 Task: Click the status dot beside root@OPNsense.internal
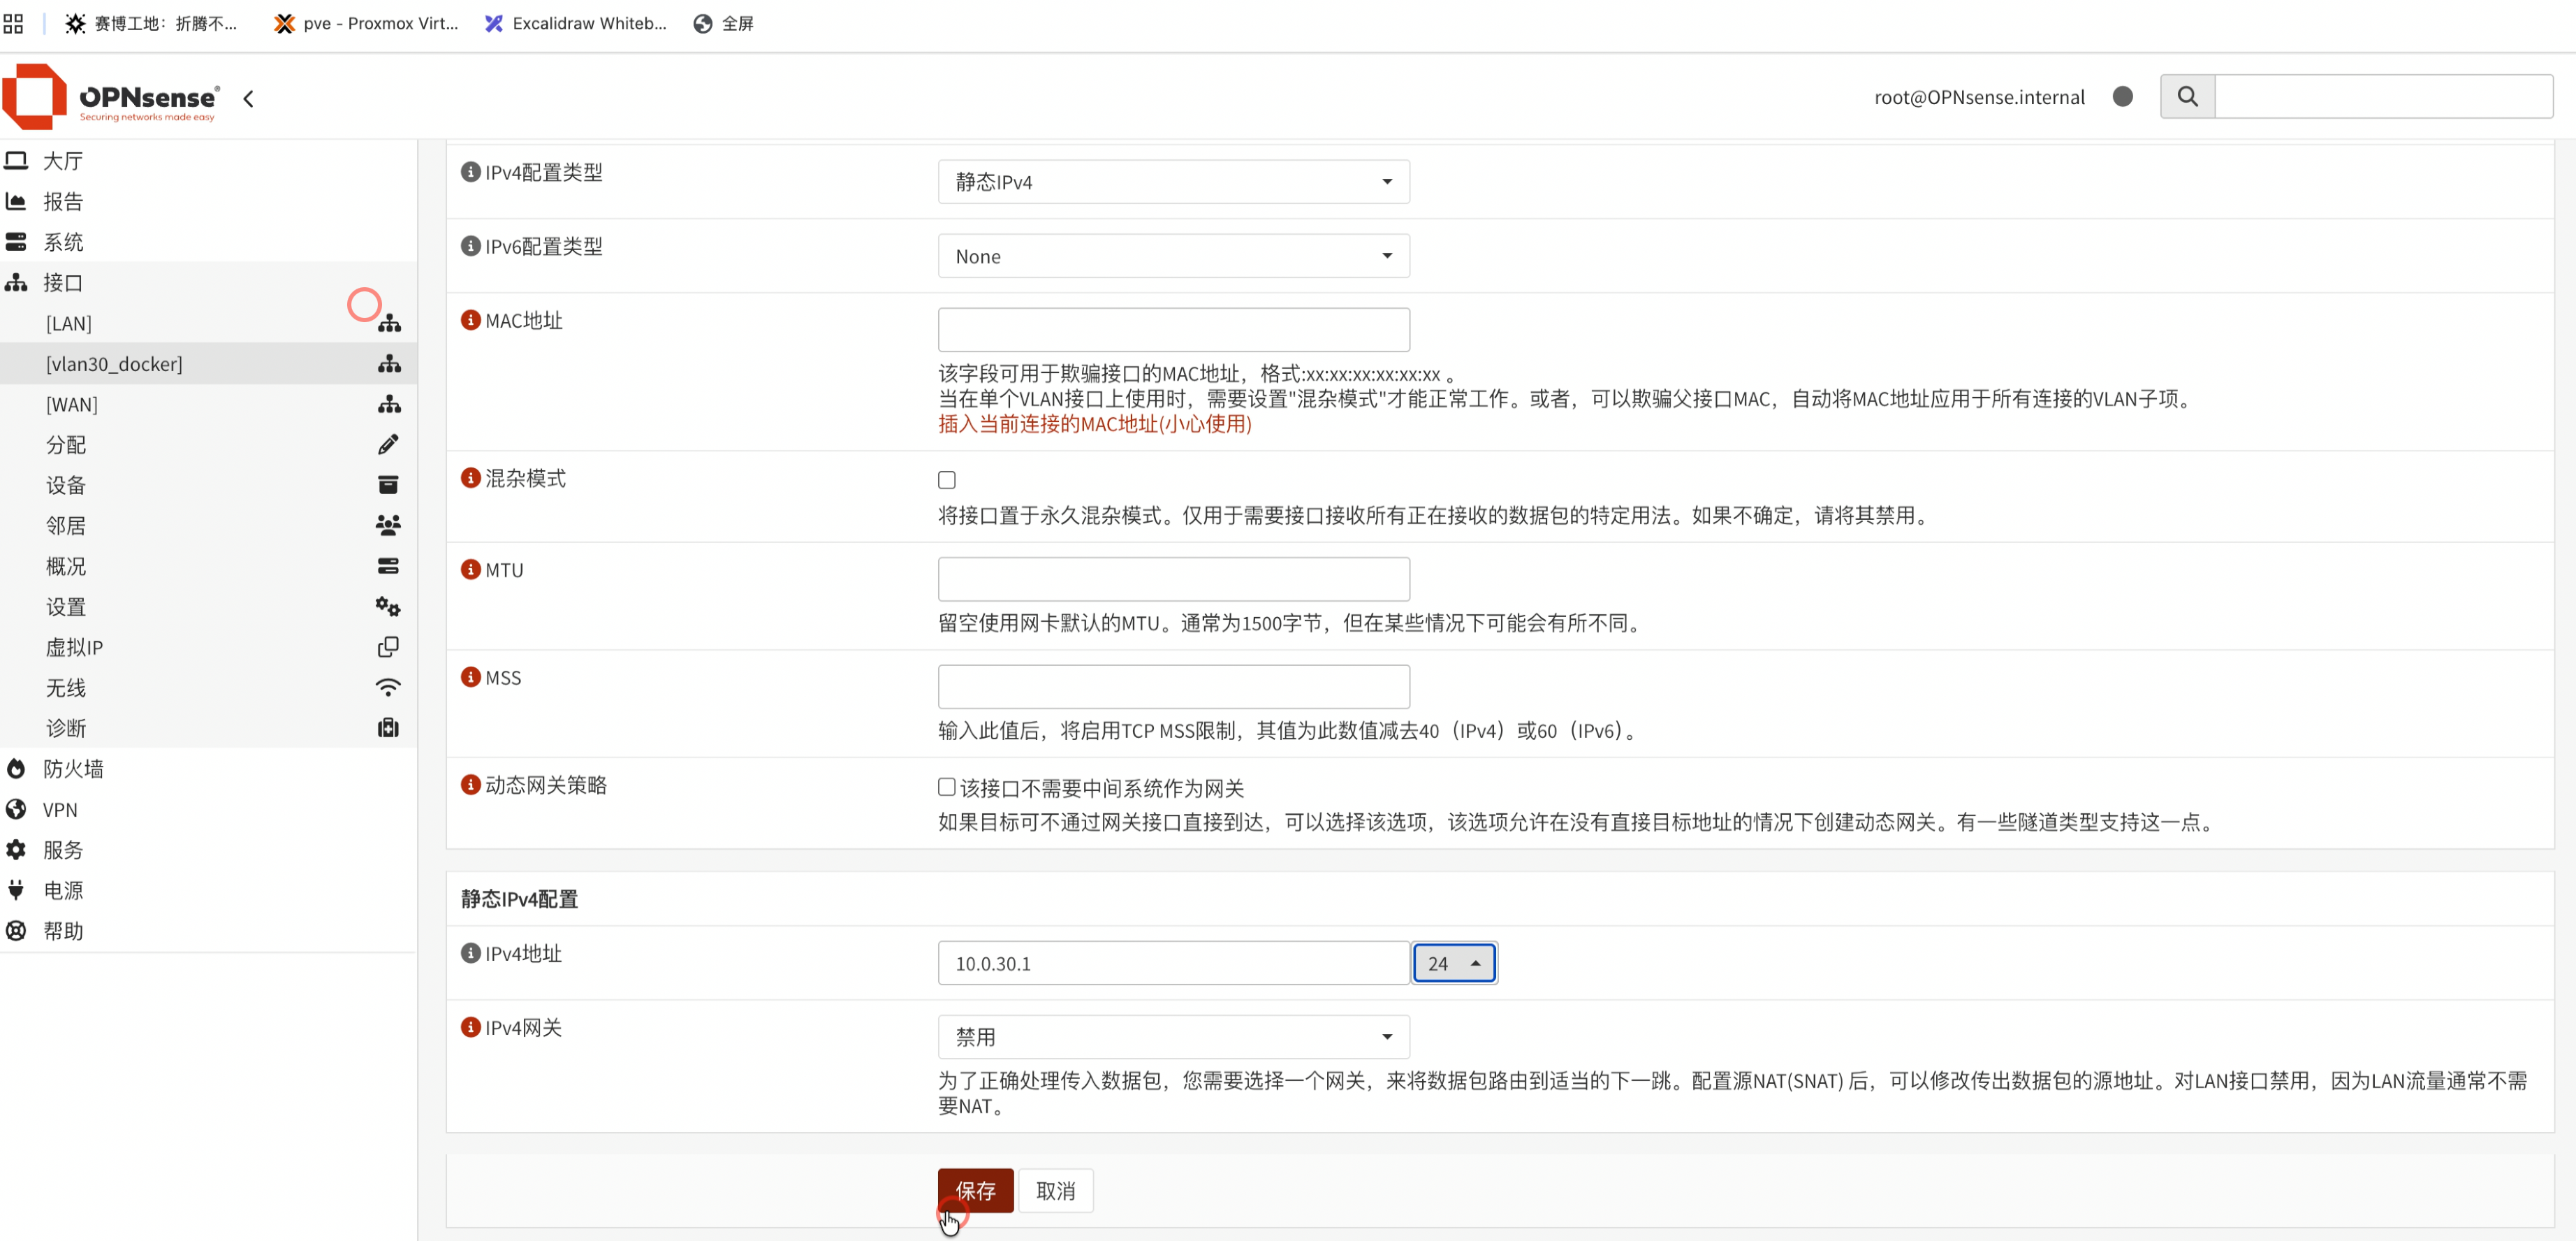tap(2122, 96)
